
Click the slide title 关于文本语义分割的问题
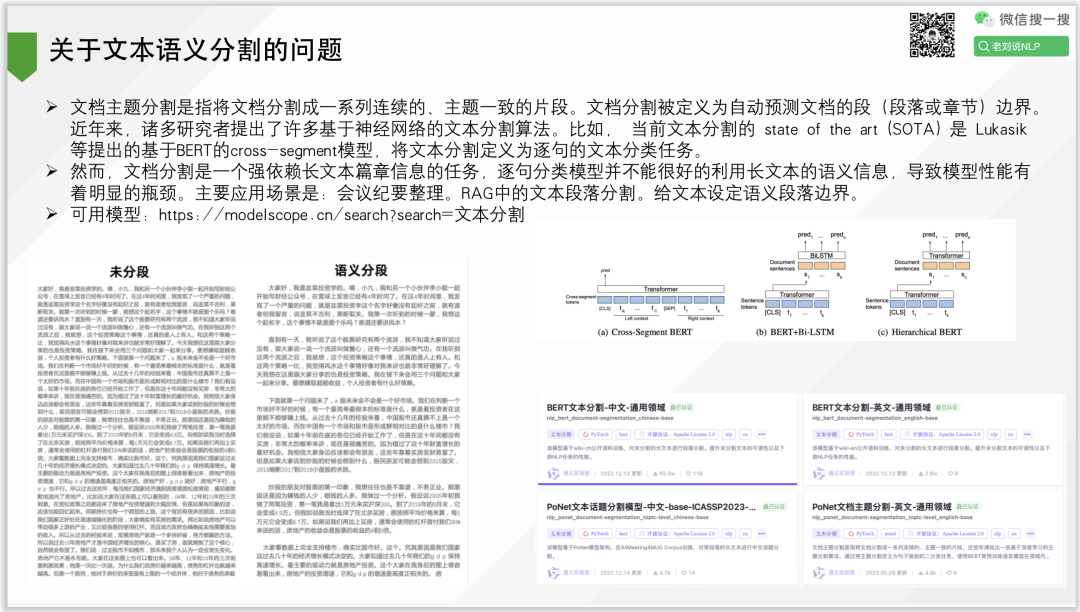[x=196, y=50]
